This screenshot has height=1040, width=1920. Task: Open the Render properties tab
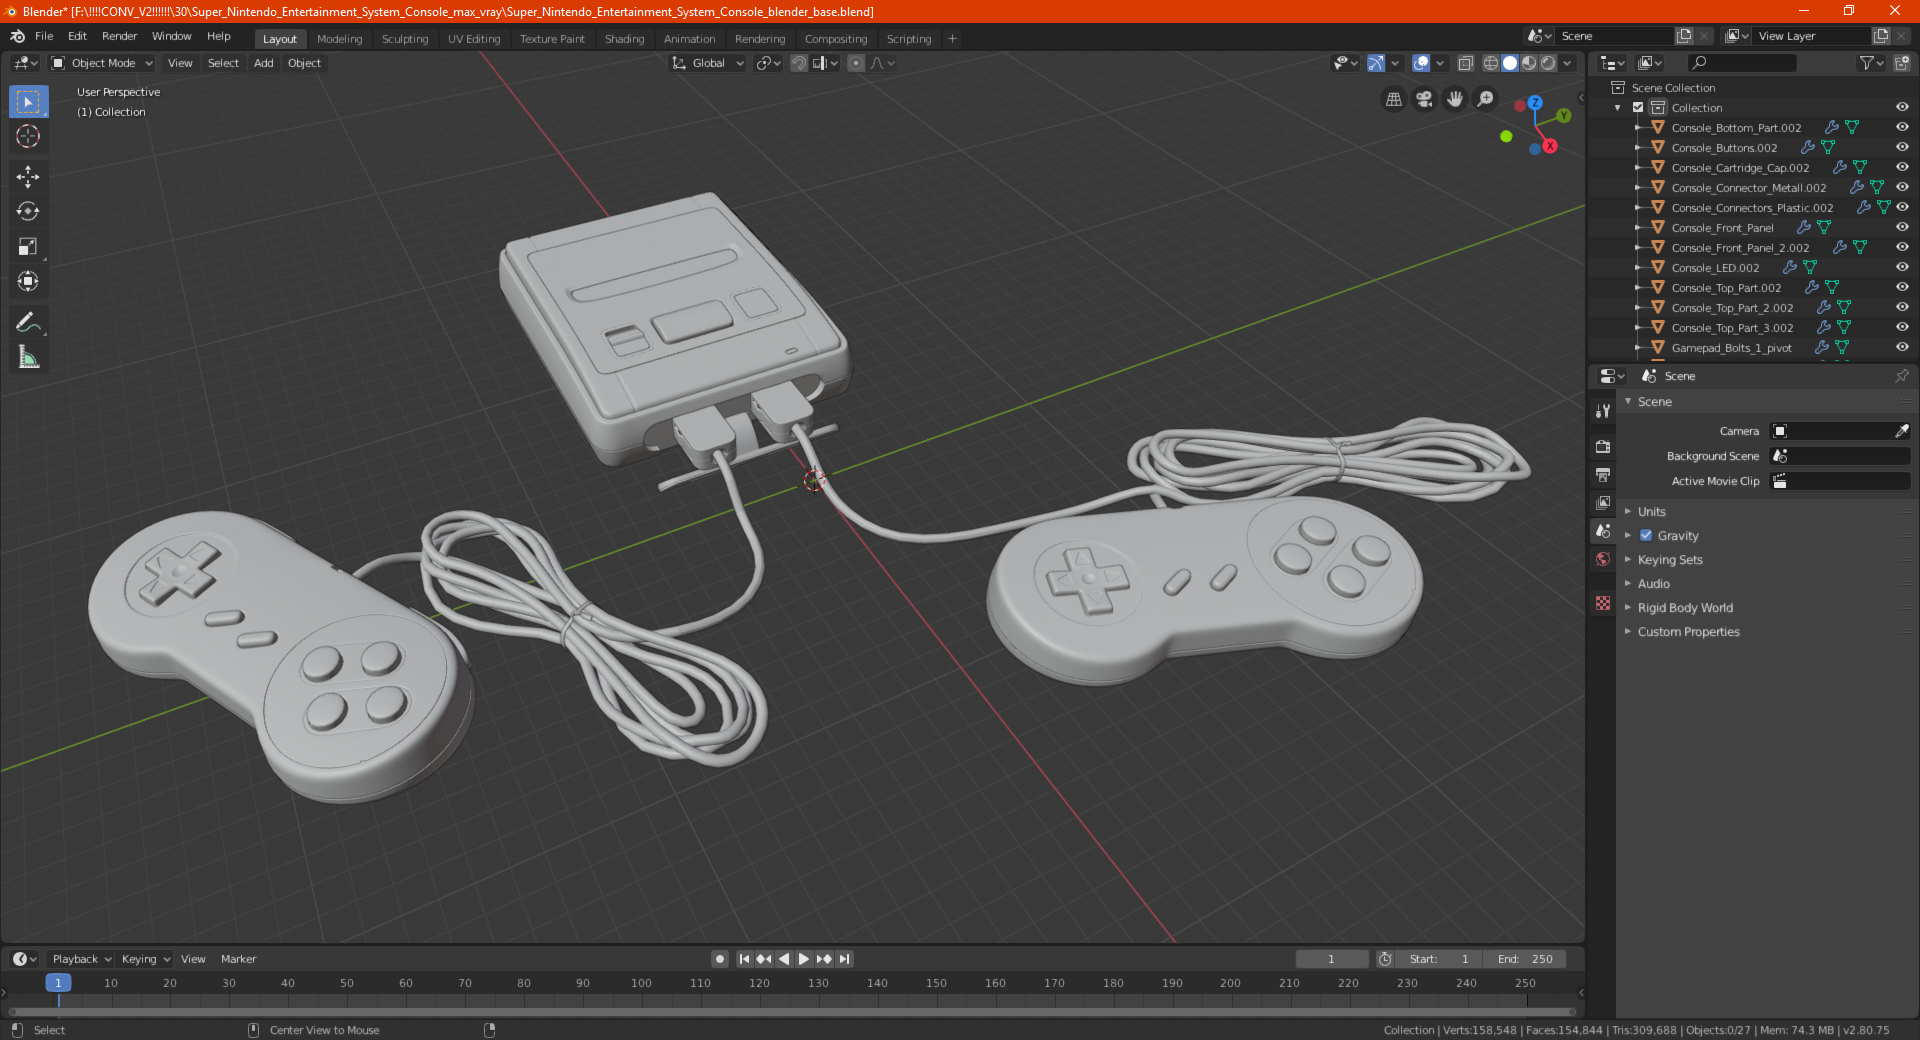[x=1603, y=446]
